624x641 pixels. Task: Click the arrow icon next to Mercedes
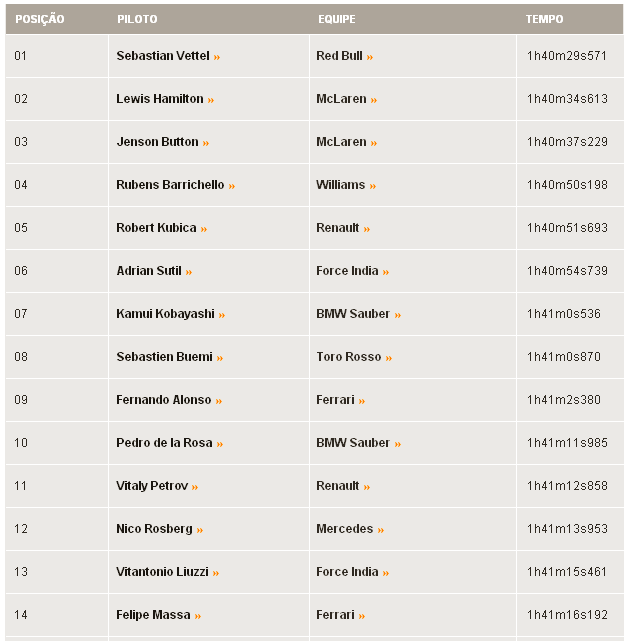tap(381, 530)
